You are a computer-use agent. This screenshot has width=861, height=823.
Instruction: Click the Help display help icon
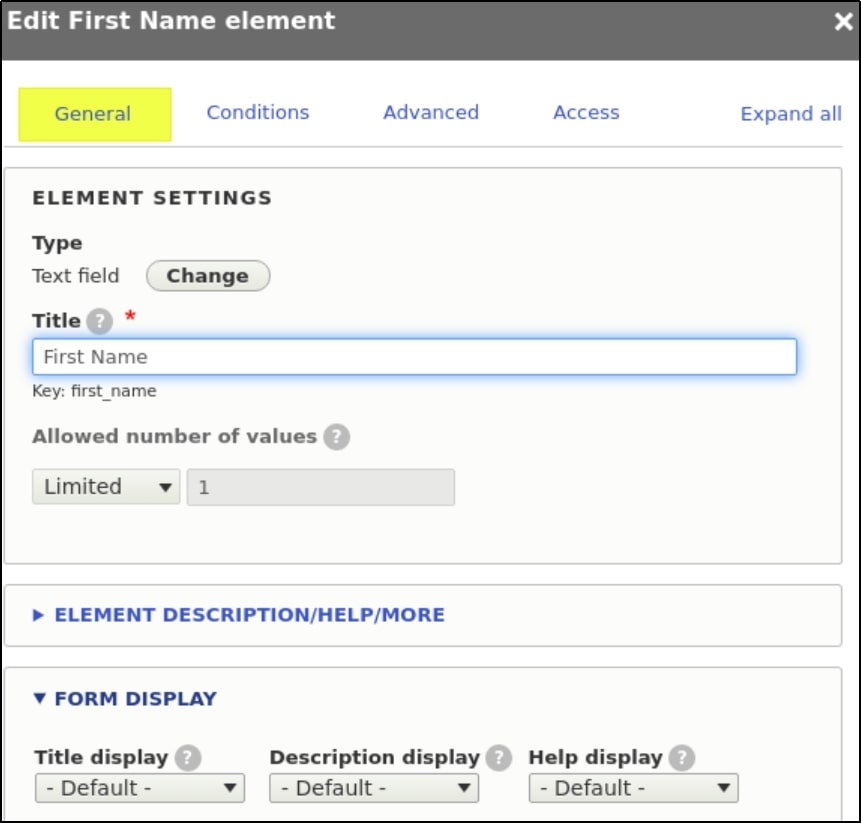pos(682,758)
